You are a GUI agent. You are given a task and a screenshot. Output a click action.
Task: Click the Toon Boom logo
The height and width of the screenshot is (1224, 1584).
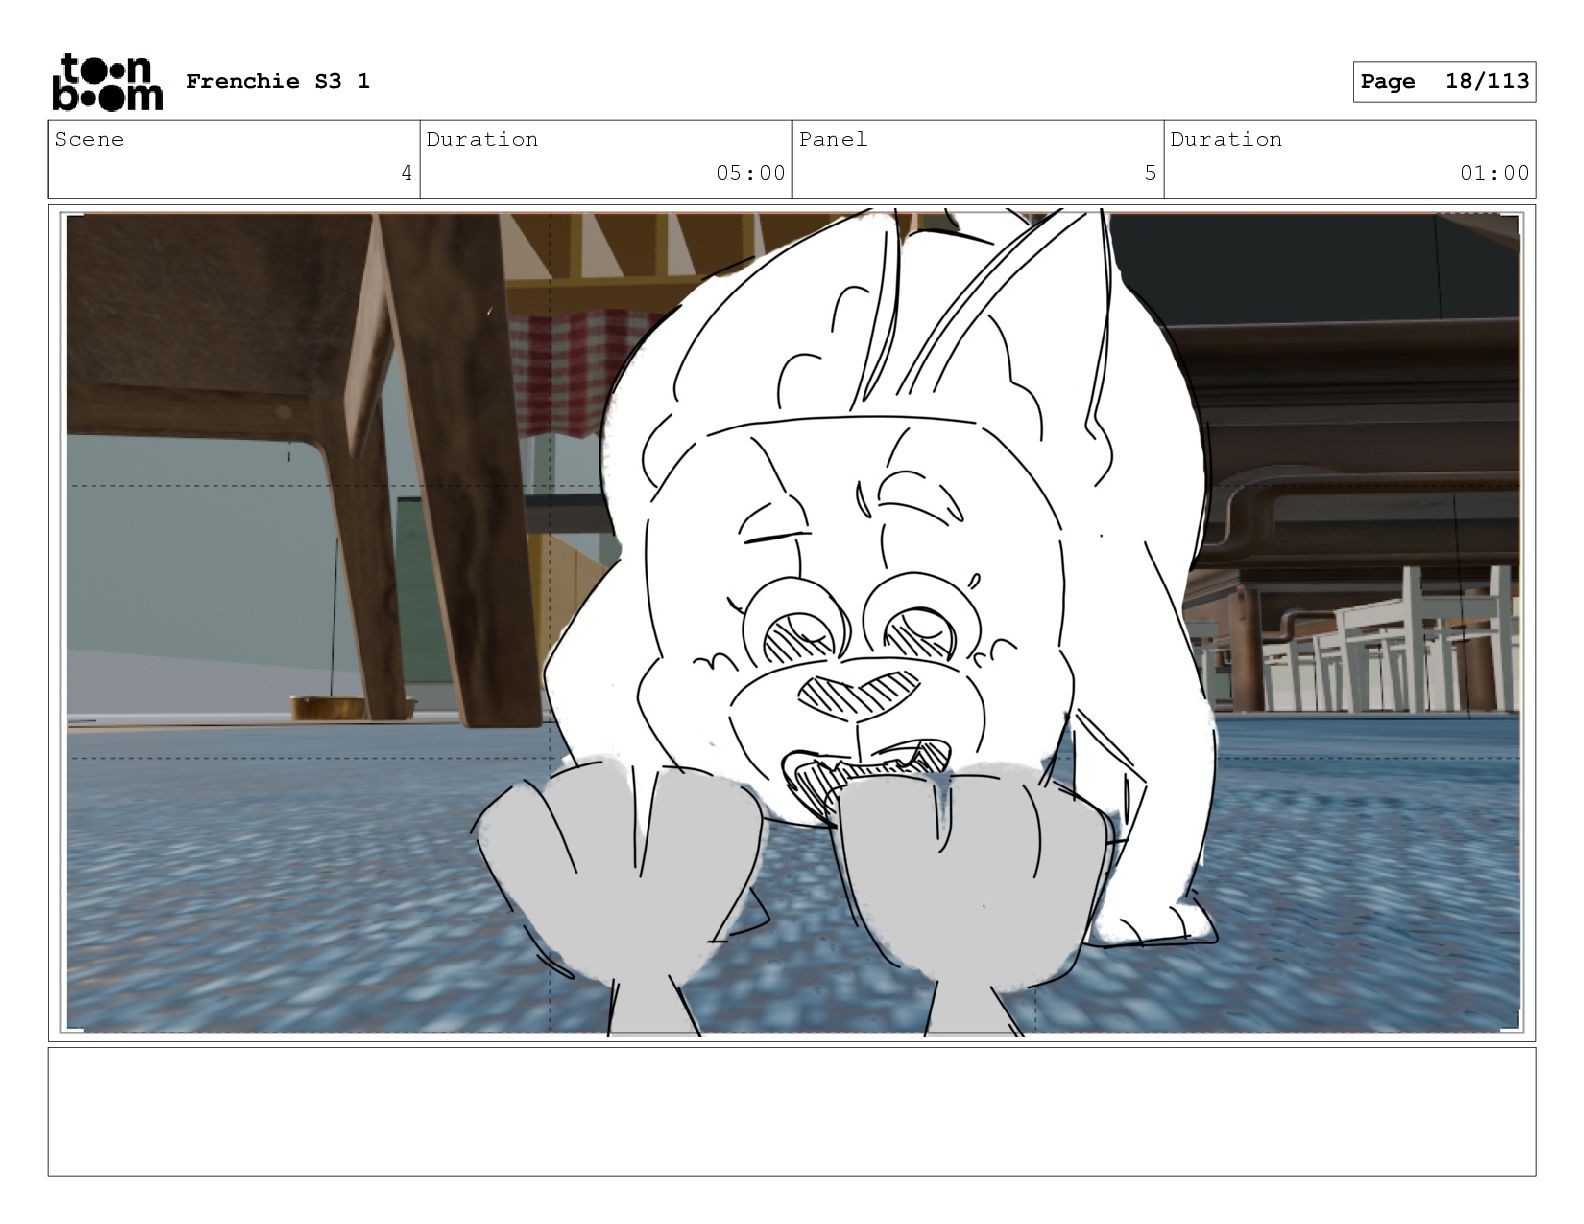(x=107, y=82)
